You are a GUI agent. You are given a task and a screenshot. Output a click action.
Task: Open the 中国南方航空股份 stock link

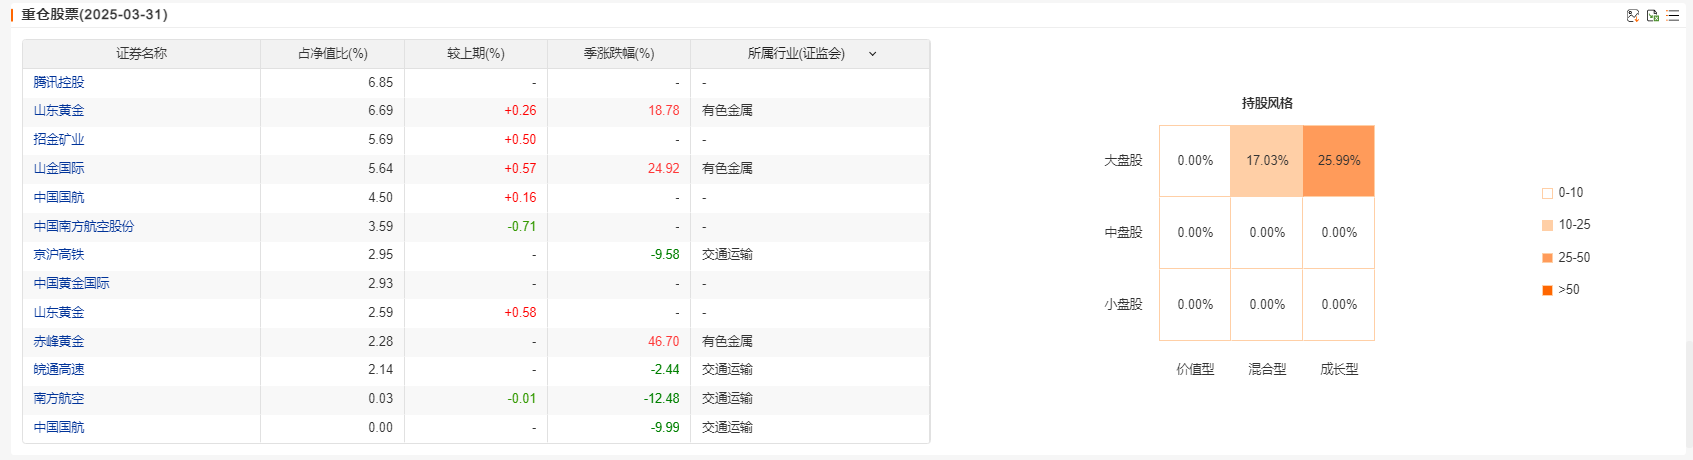click(84, 227)
